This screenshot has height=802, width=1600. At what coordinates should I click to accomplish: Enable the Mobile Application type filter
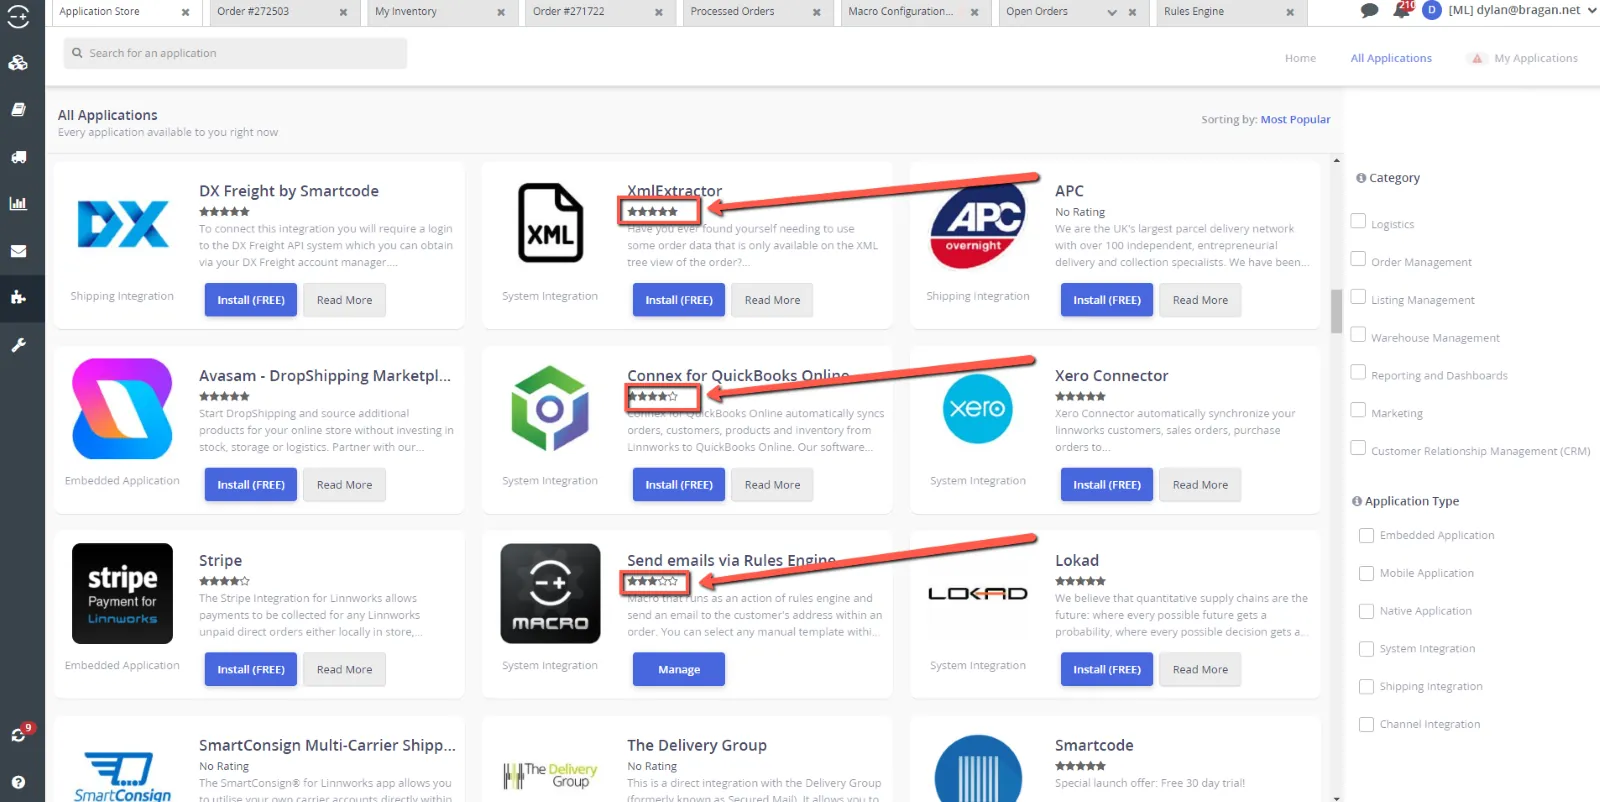click(1366, 574)
